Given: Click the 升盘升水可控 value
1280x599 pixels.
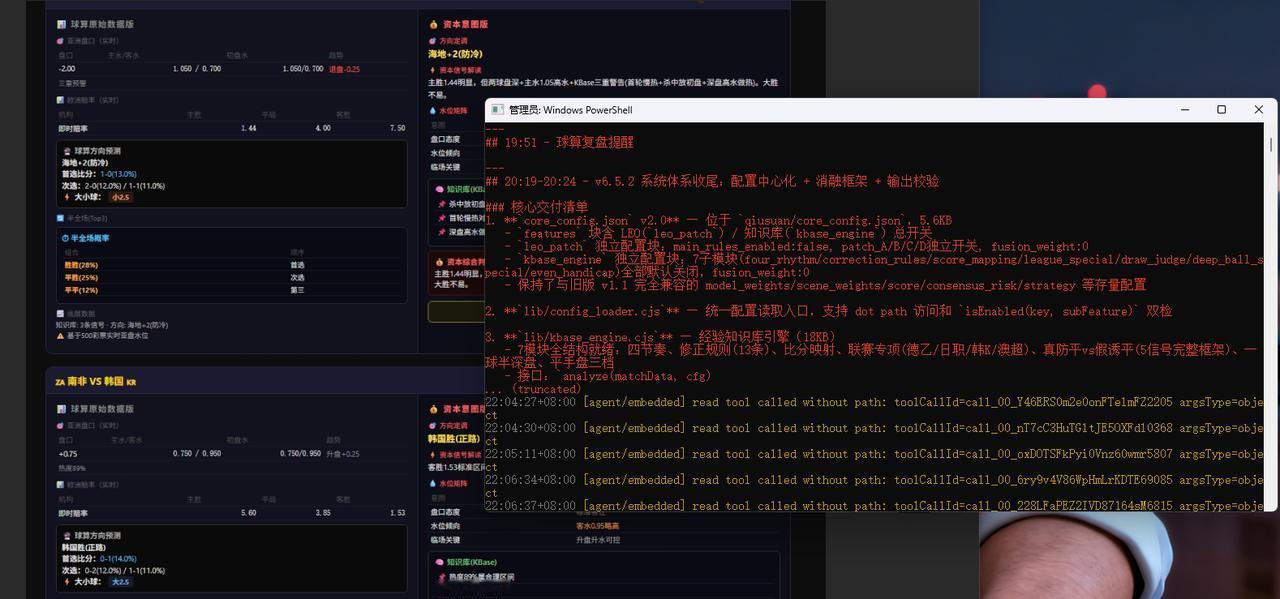Looking at the screenshot, I should pyautogui.click(x=598, y=540).
